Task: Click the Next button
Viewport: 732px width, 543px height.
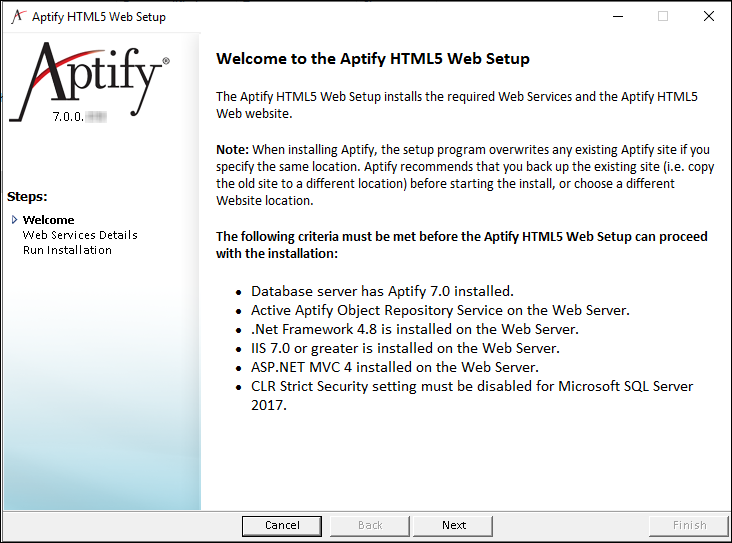Action: click(x=453, y=526)
